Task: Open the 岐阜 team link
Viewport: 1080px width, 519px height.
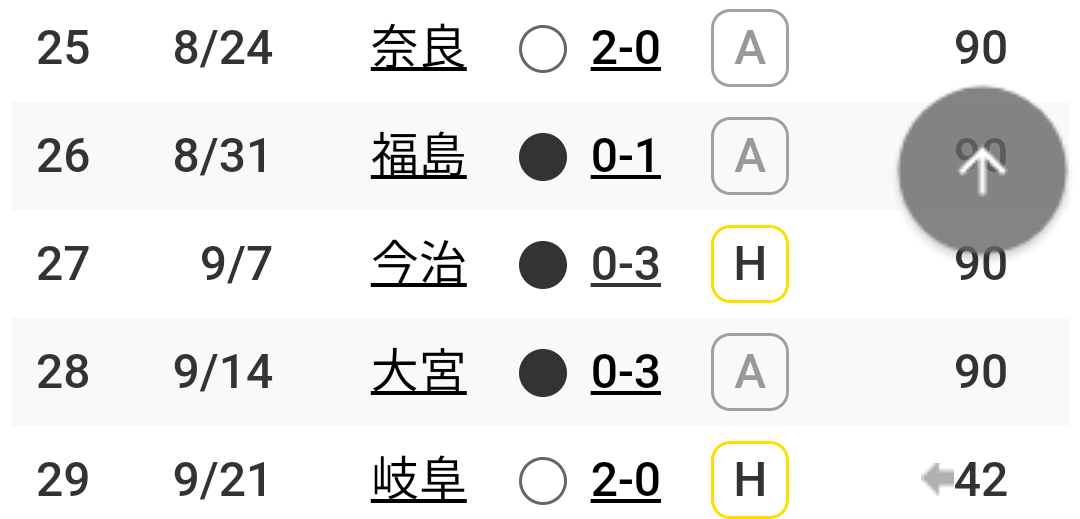Action: tap(419, 480)
